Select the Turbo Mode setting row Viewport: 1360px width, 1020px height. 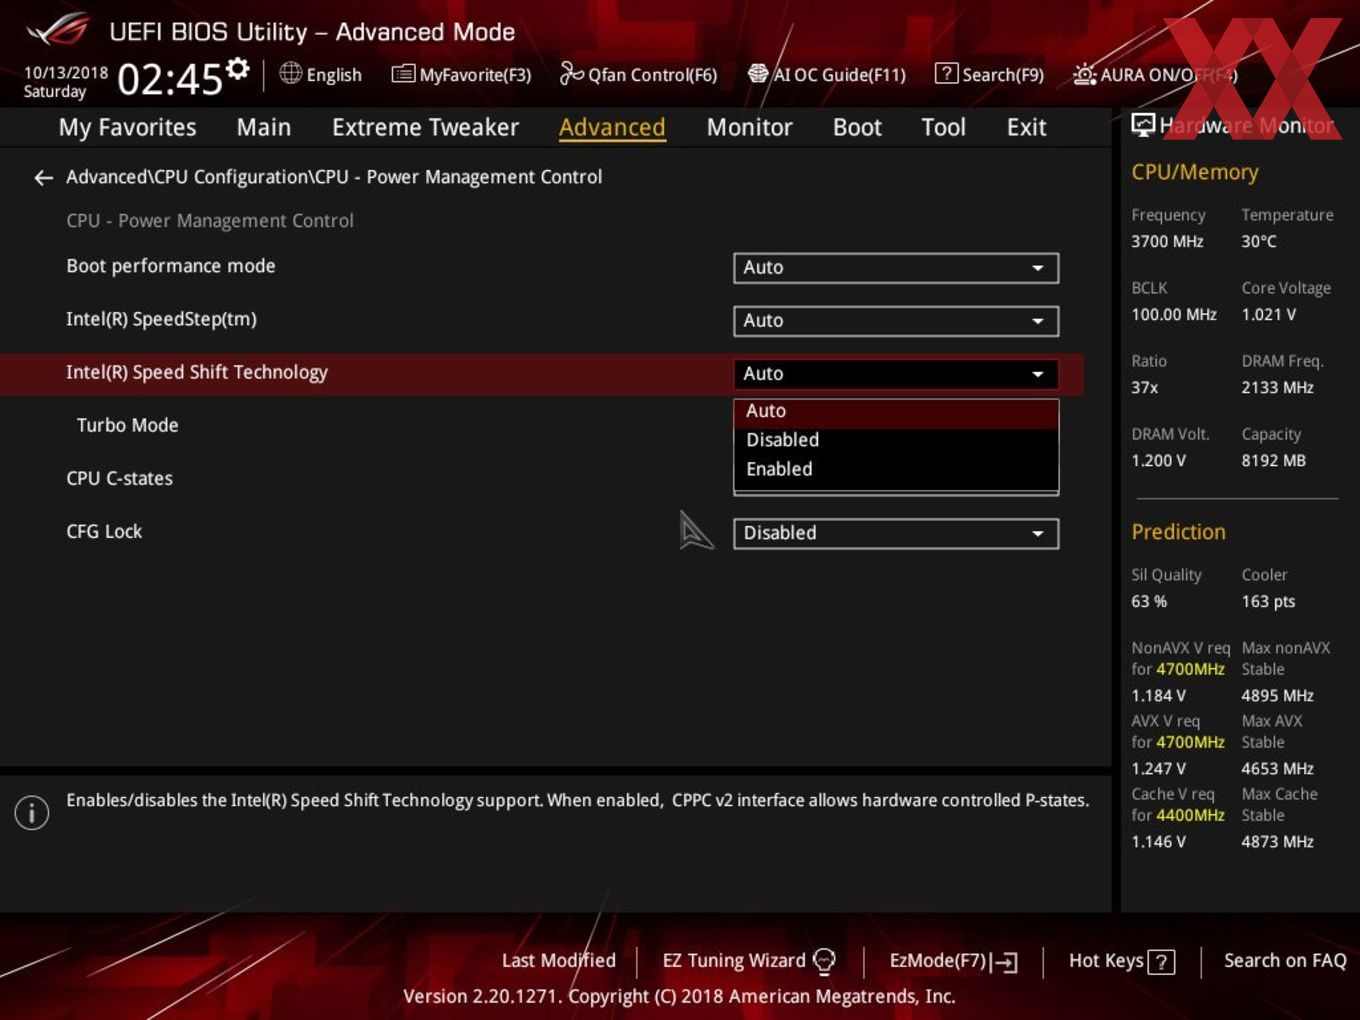tap(127, 425)
